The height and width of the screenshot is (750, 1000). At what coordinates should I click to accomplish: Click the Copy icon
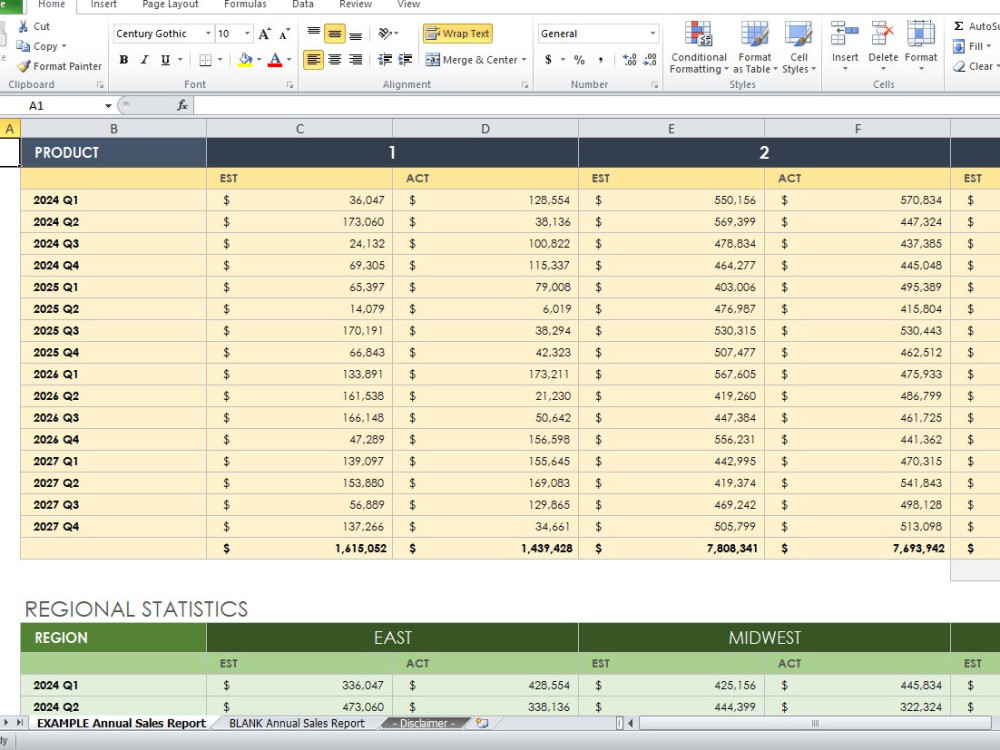click(23, 46)
